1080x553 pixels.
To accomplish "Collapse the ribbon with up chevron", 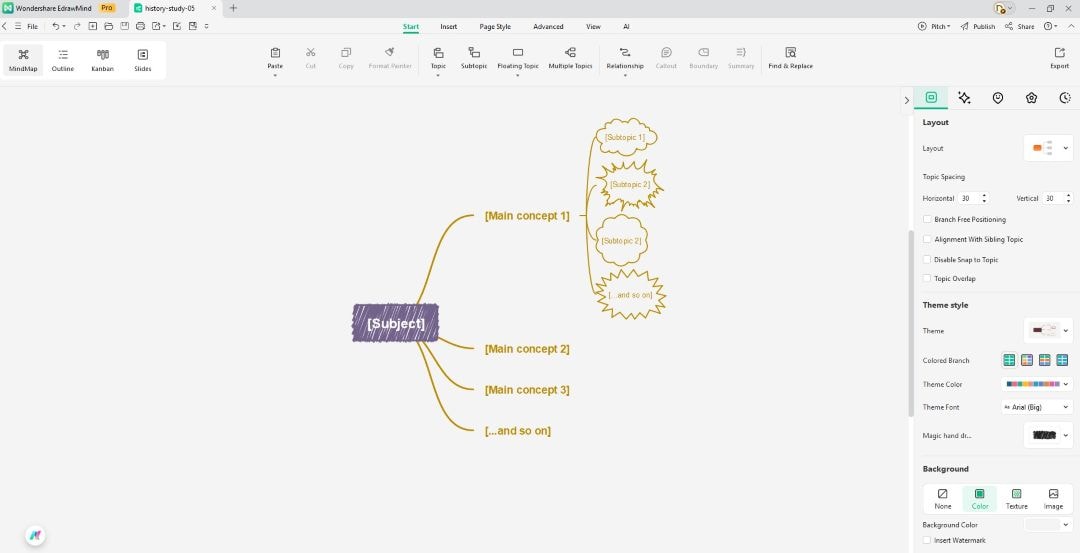I will 1072,26.
